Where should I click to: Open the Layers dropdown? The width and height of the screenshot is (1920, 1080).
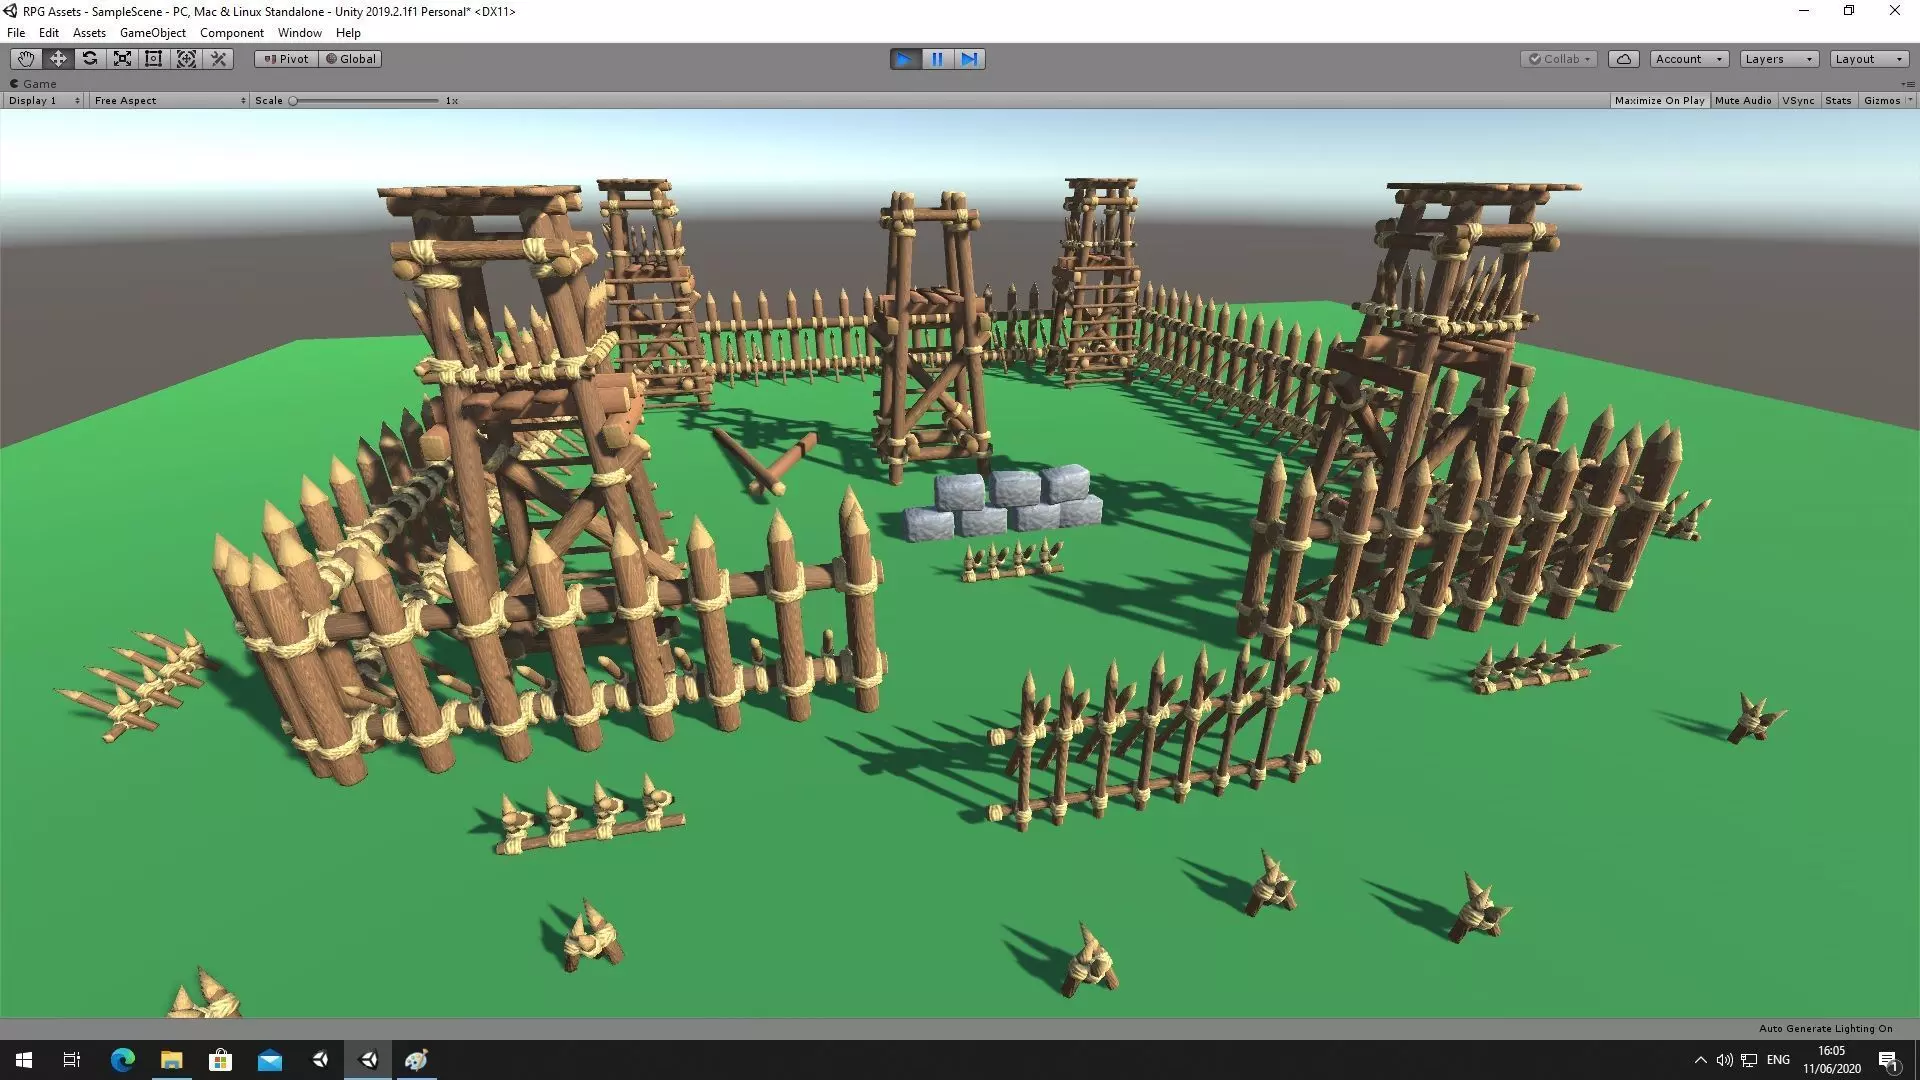point(1778,59)
